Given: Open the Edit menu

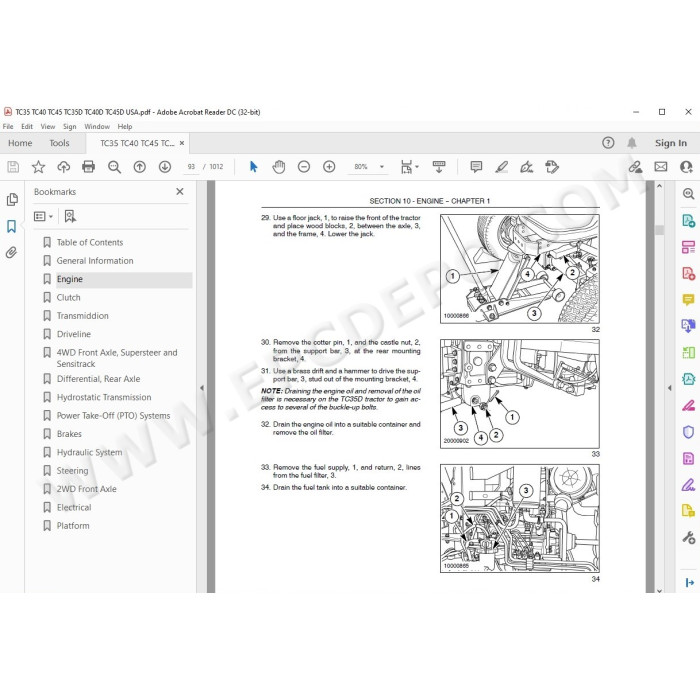Looking at the screenshot, I should pos(27,127).
